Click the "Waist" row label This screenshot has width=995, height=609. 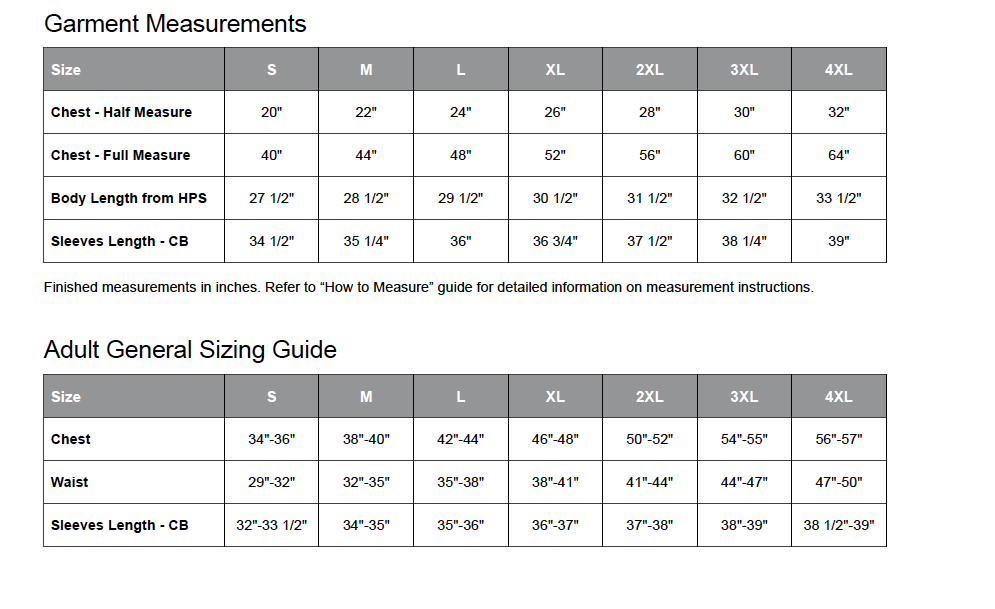click(70, 482)
